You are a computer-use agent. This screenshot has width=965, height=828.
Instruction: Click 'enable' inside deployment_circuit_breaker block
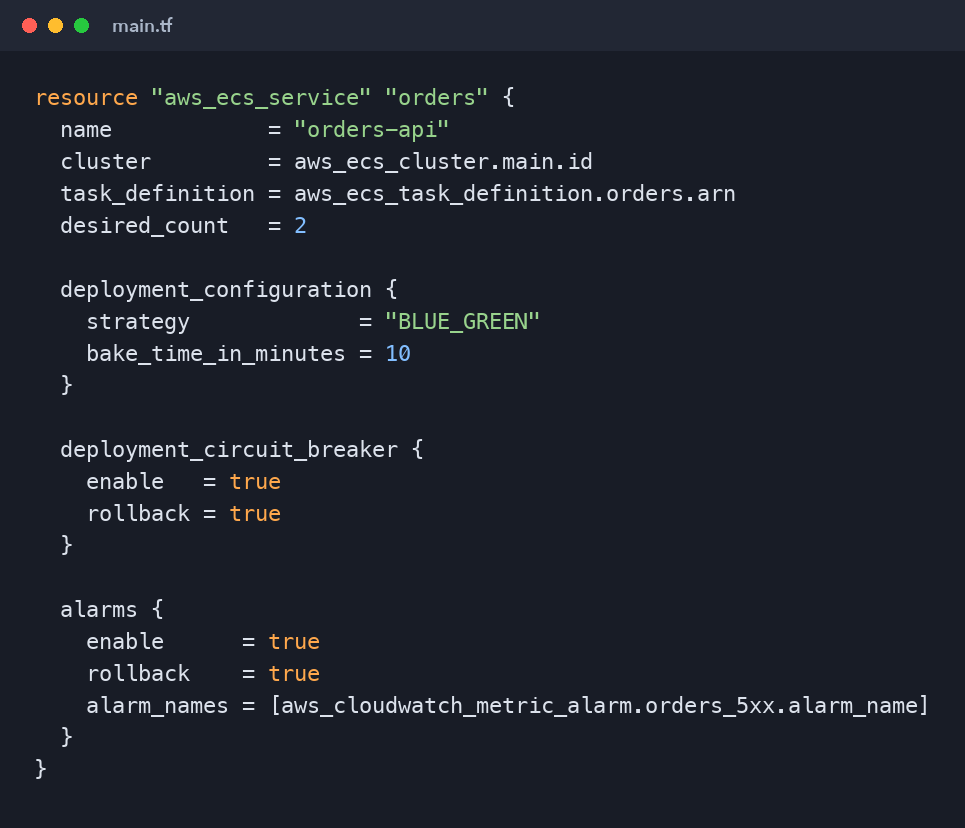coord(125,482)
